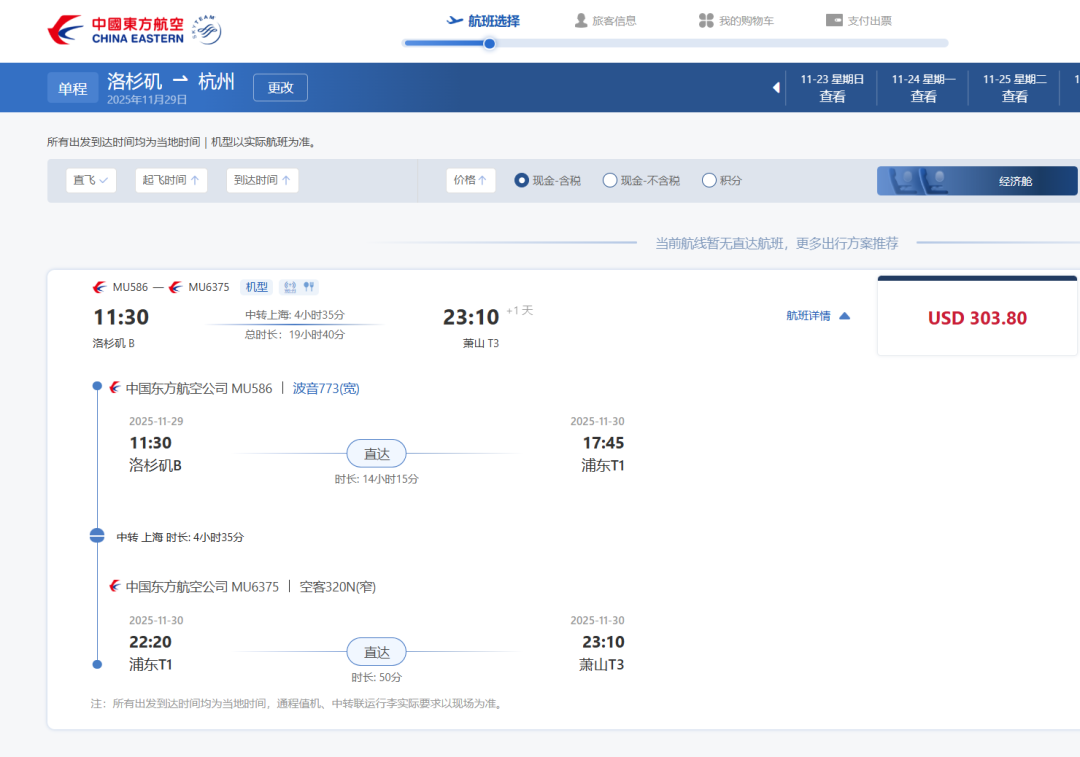Click the previous dates left arrow
Image resolution: width=1080 pixels, height=757 pixels.
tap(776, 88)
